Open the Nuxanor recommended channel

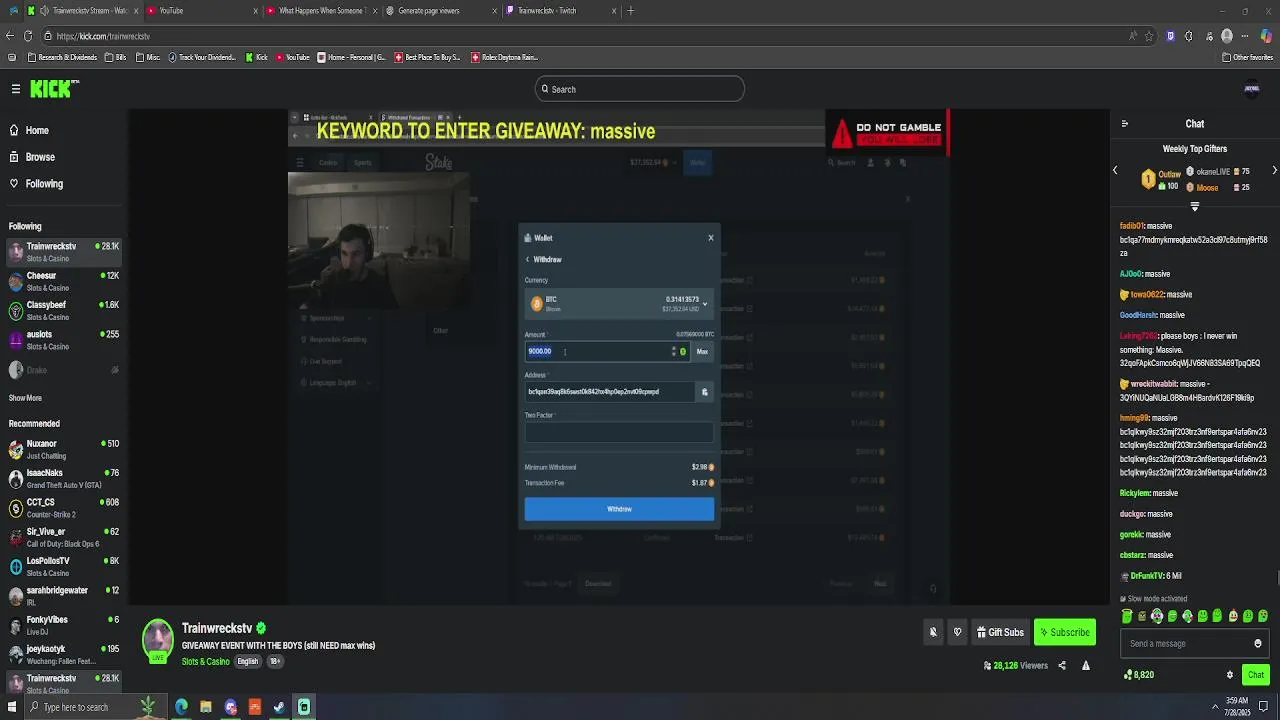click(63, 449)
